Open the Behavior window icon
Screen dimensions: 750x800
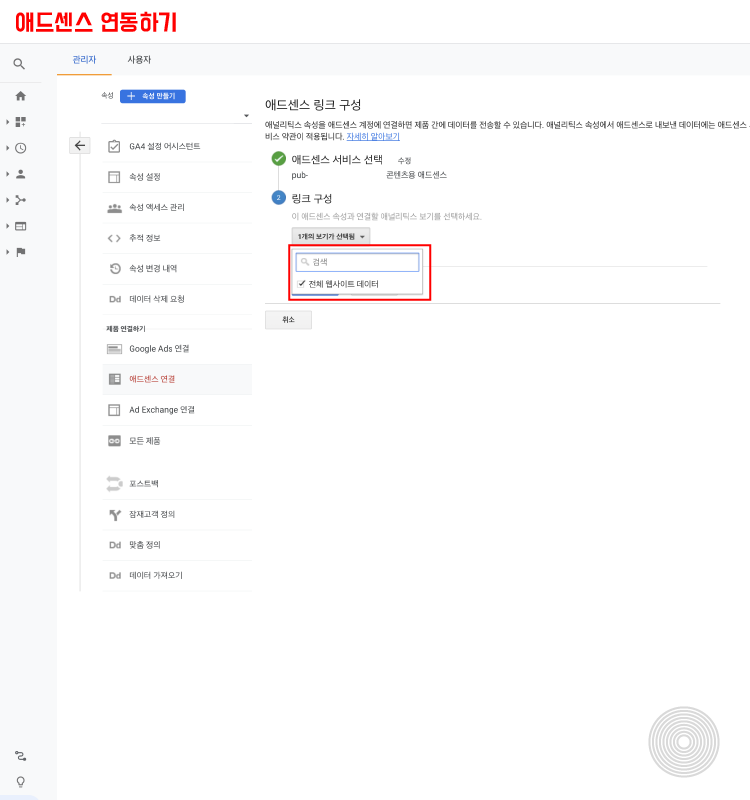[x=20, y=226]
